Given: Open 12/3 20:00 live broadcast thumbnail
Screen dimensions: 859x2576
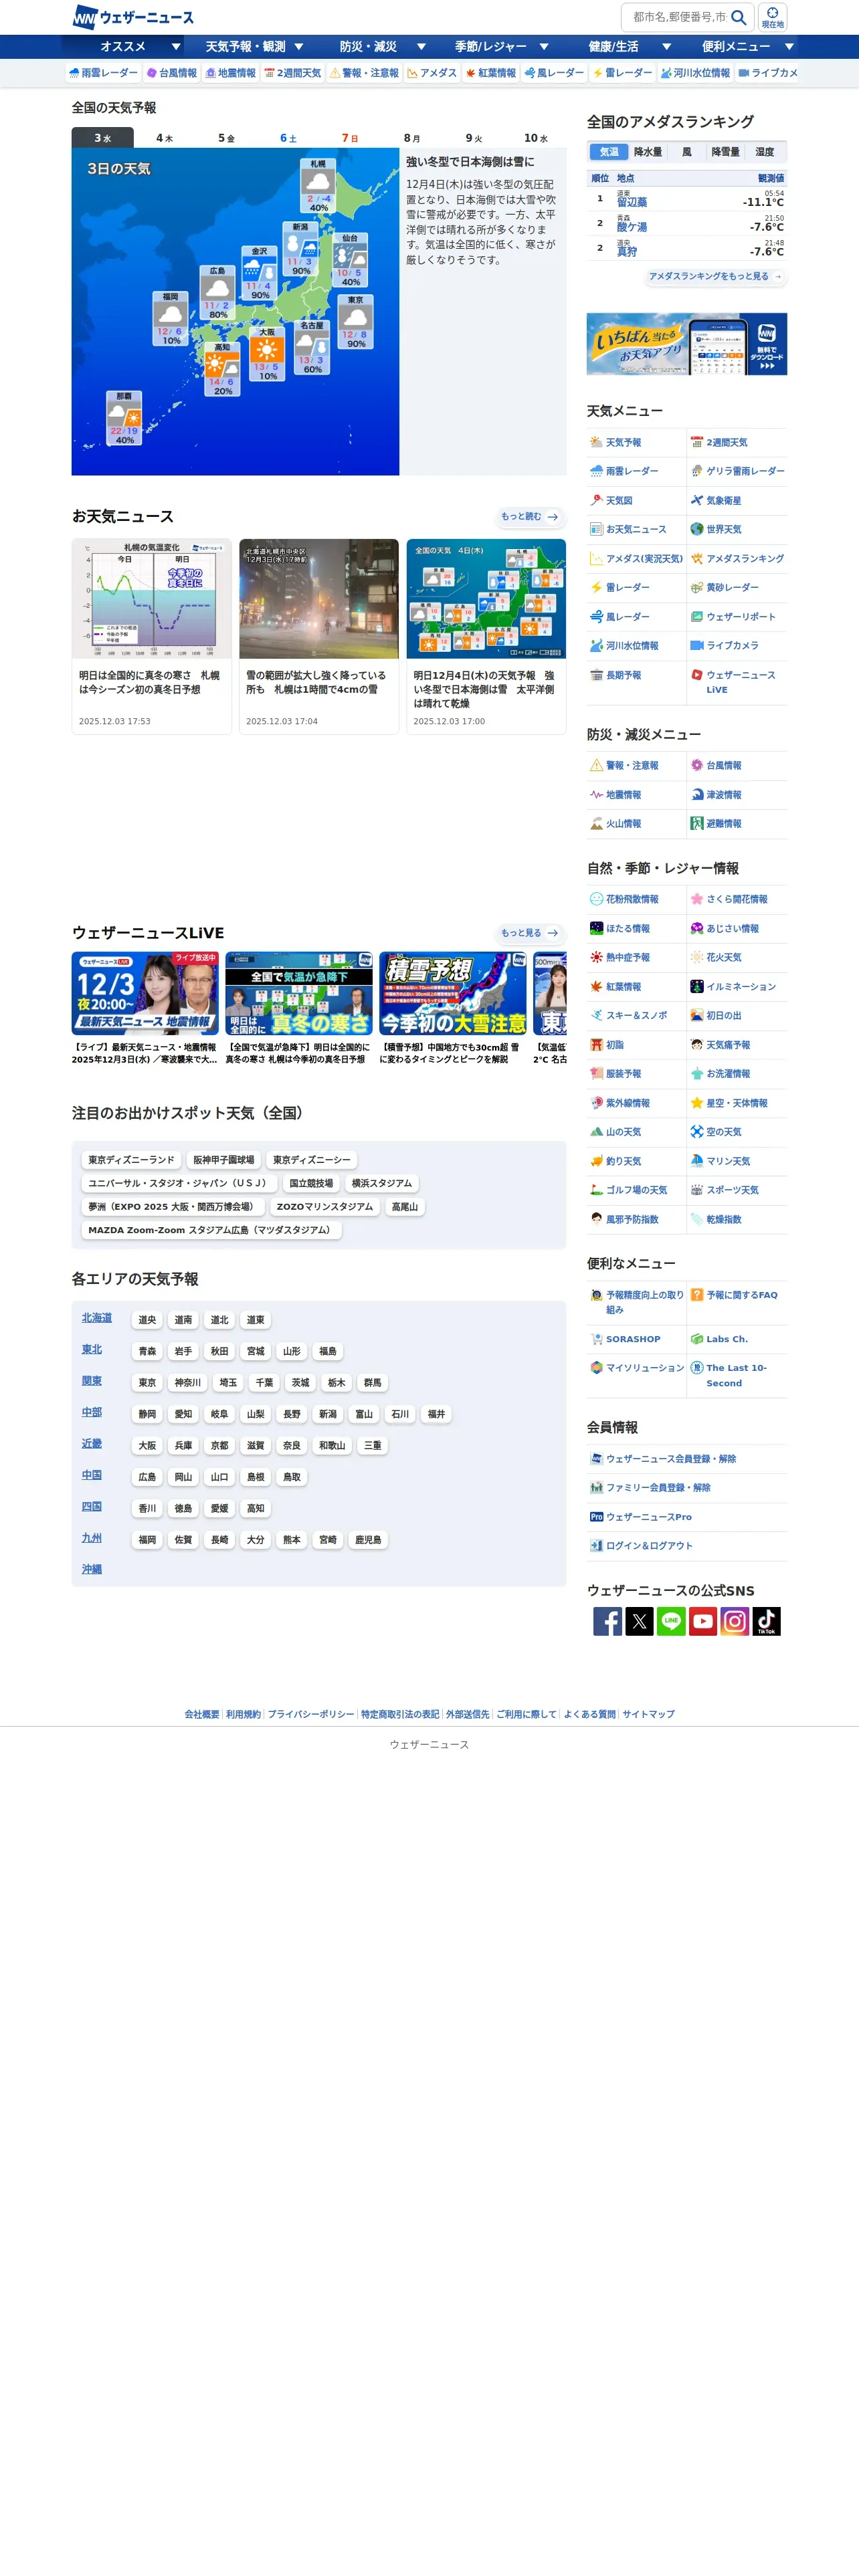Looking at the screenshot, I should pyautogui.click(x=145, y=993).
